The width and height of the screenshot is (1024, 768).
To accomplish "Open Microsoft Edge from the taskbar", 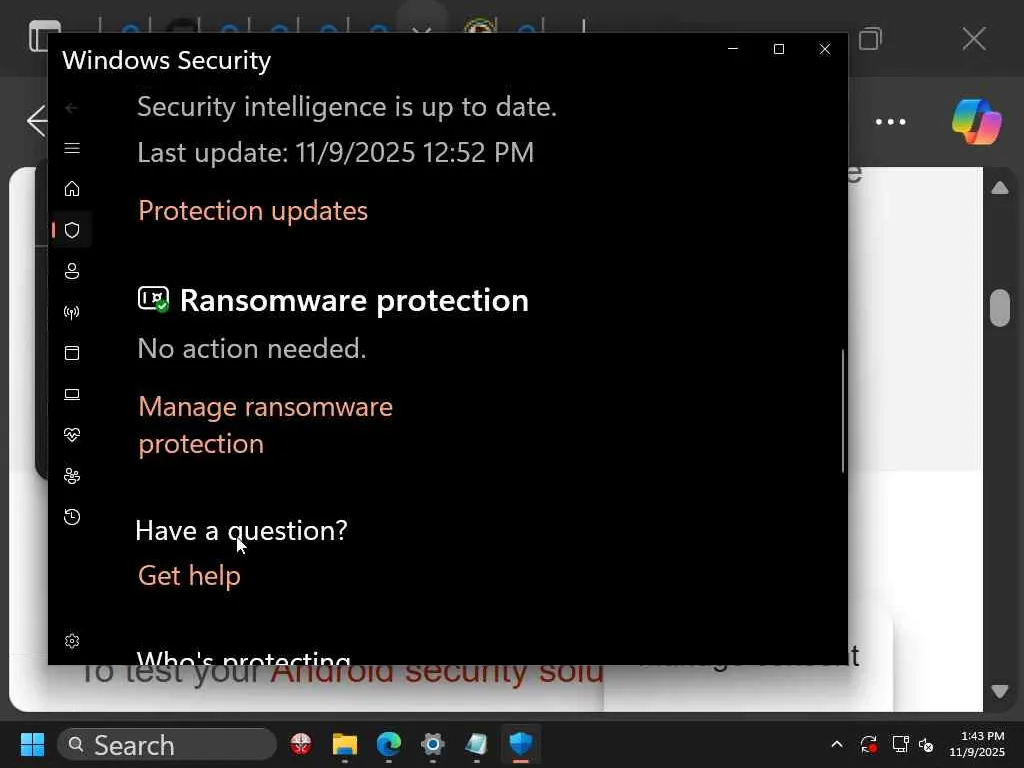I will tap(389, 744).
